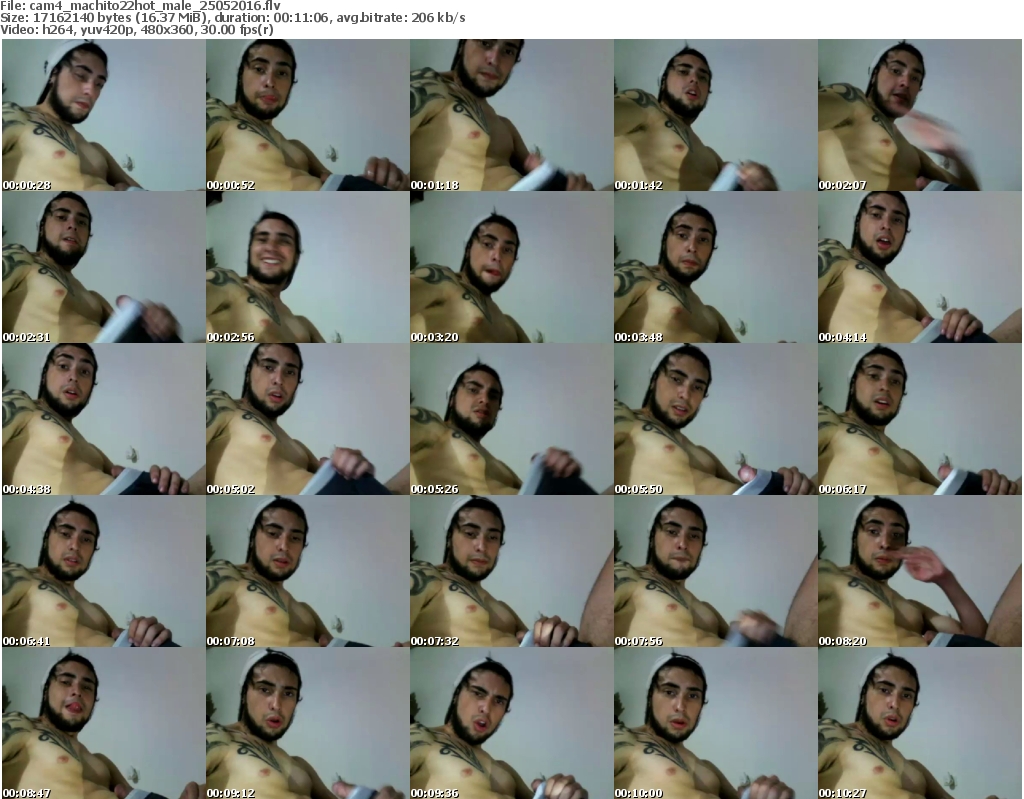Select the frame at 00:09:12
Viewport: 1024px width, 799px height.
(x=308, y=723)
